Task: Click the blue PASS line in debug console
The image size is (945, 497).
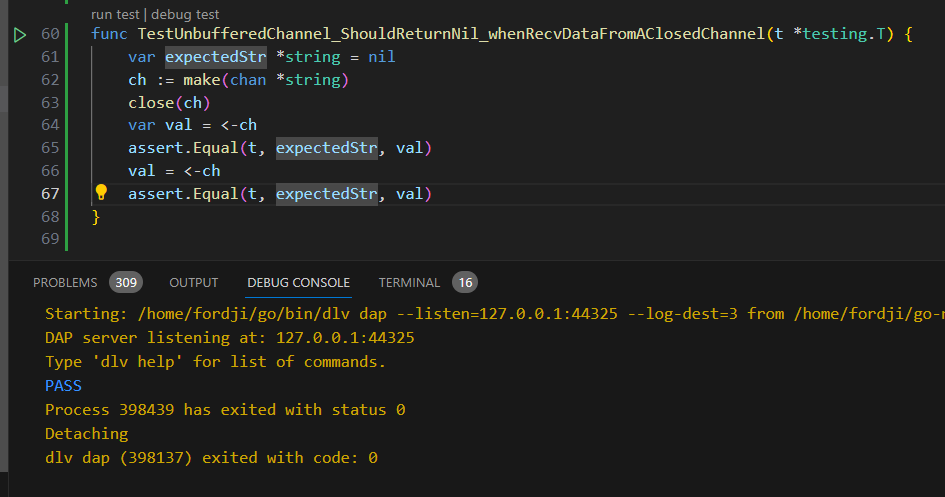Action: [x=63, y=386]
